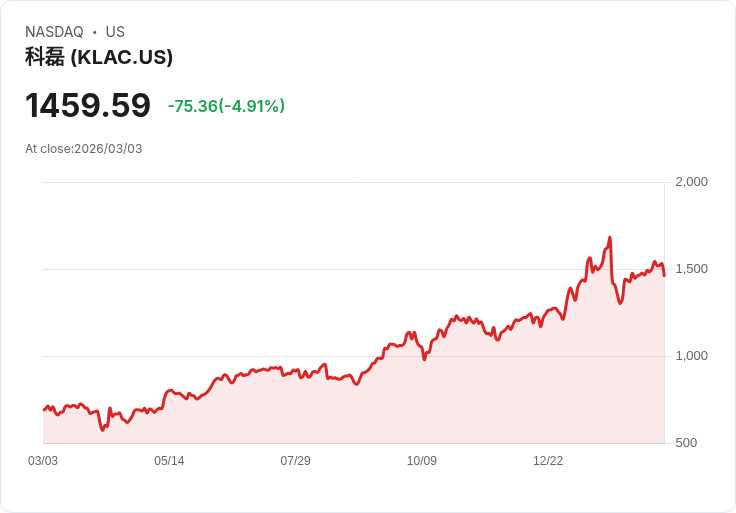
Task: Click the leftmost start of the price line
Action: [x=44, y=410]
